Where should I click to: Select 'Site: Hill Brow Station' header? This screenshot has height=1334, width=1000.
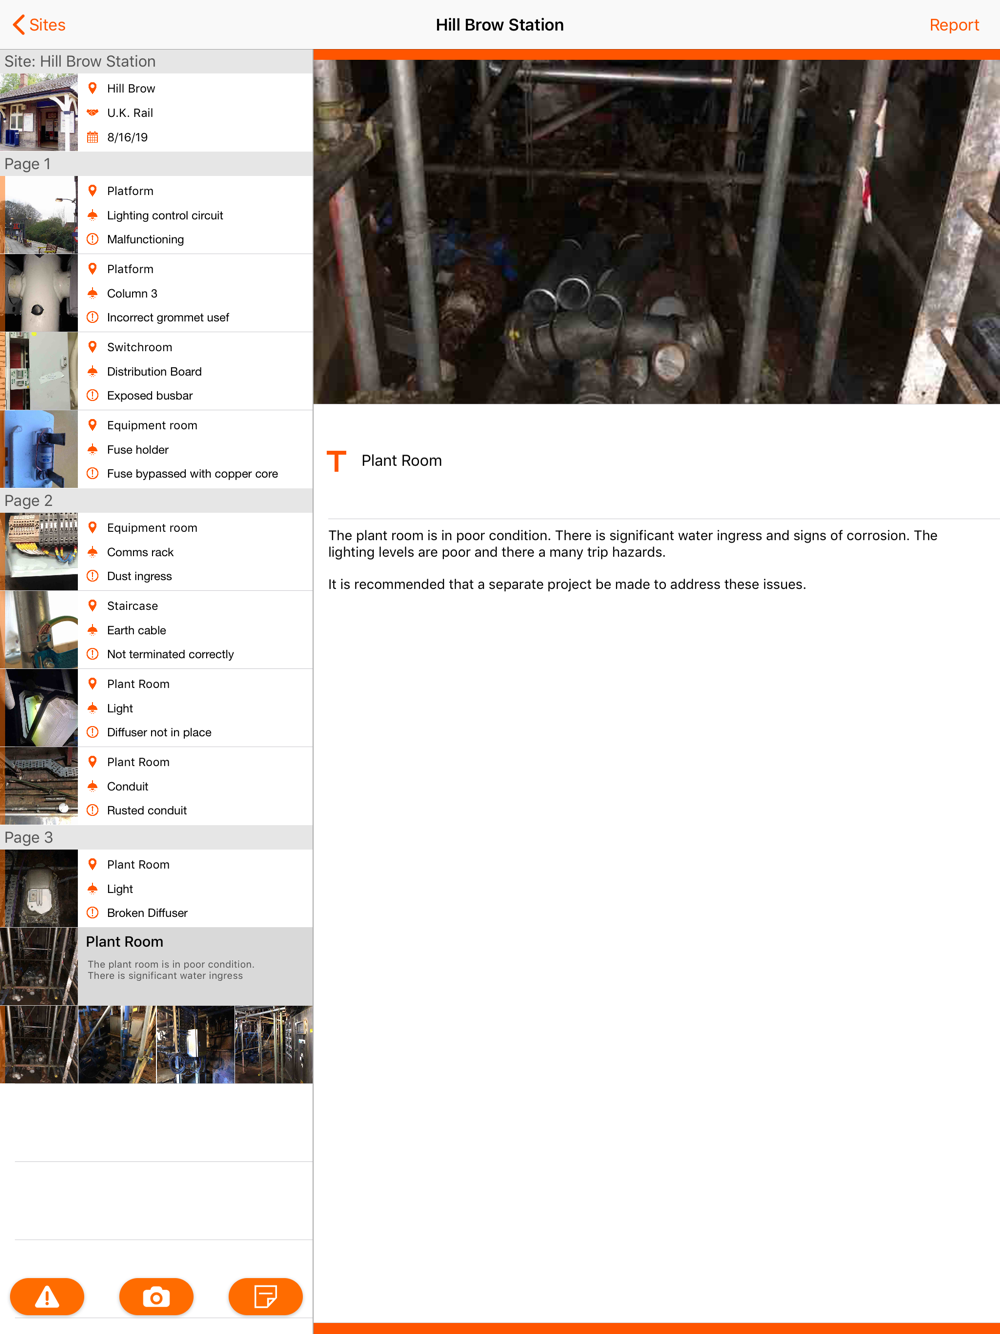coord(156,61)
